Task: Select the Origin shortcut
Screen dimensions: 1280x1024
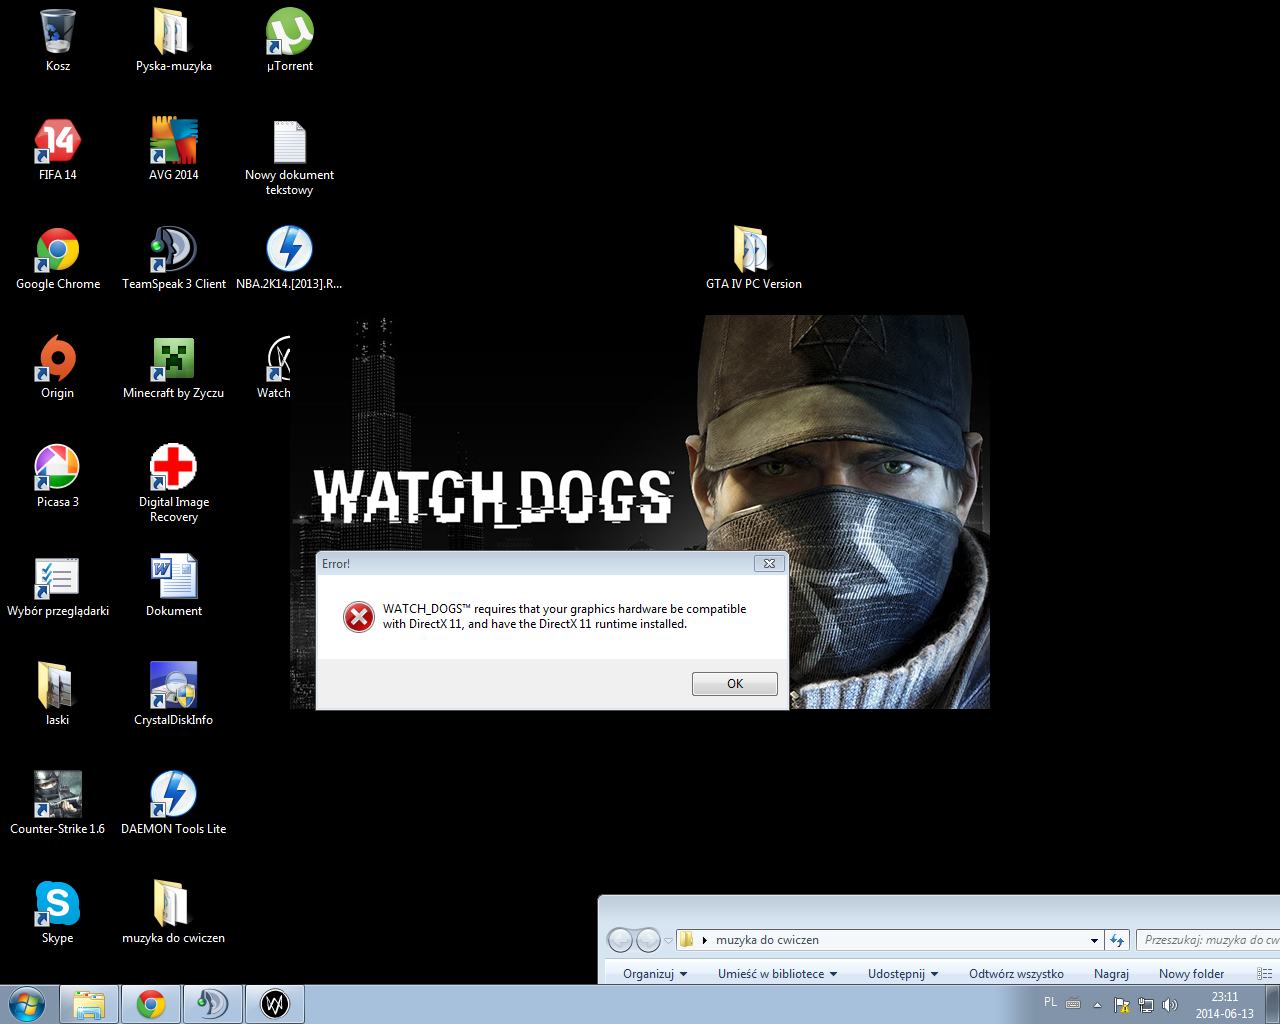Action: coord(58,367)
